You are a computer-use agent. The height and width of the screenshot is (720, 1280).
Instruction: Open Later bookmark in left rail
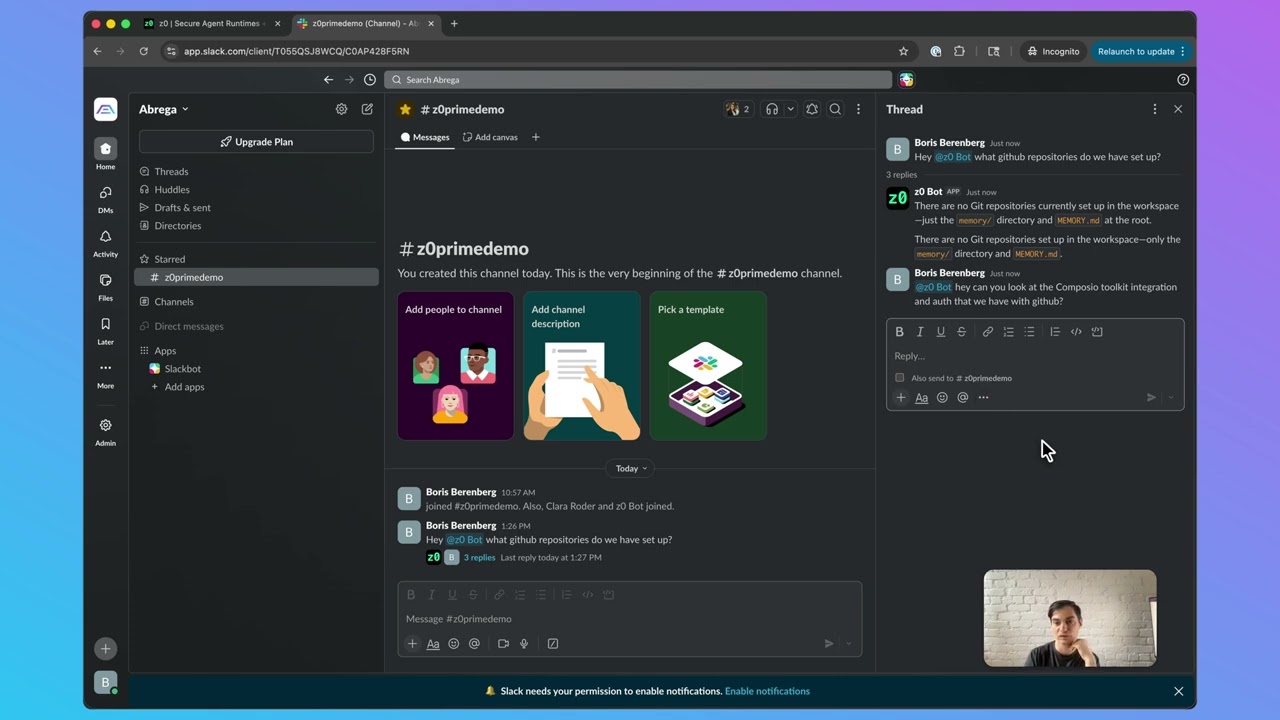[x=105, y=330]
